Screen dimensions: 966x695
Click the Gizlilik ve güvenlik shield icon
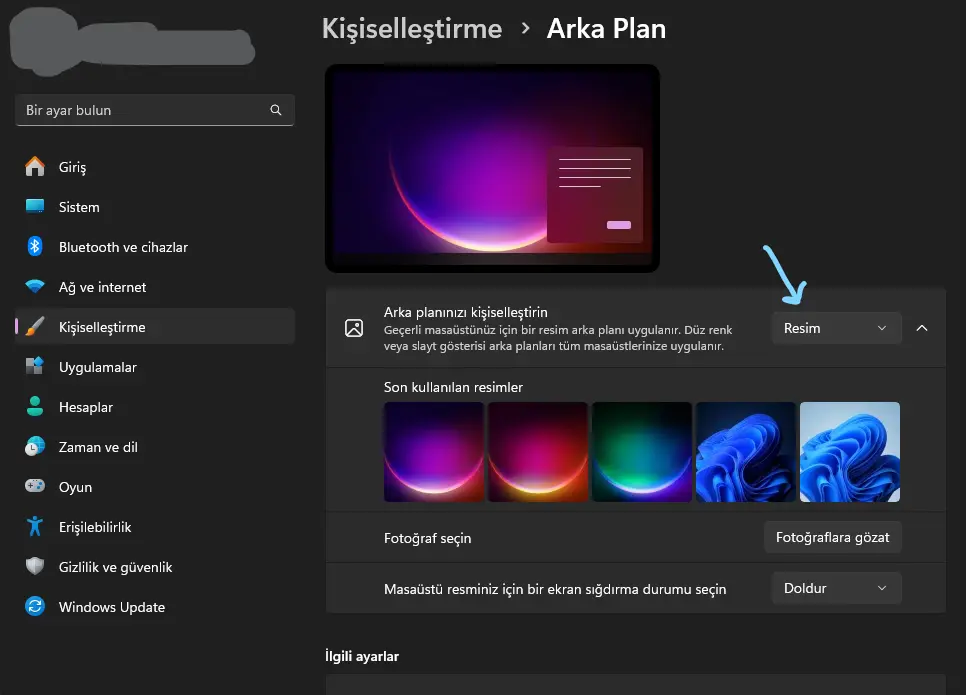pyautogui.click(x=35, y=566)
